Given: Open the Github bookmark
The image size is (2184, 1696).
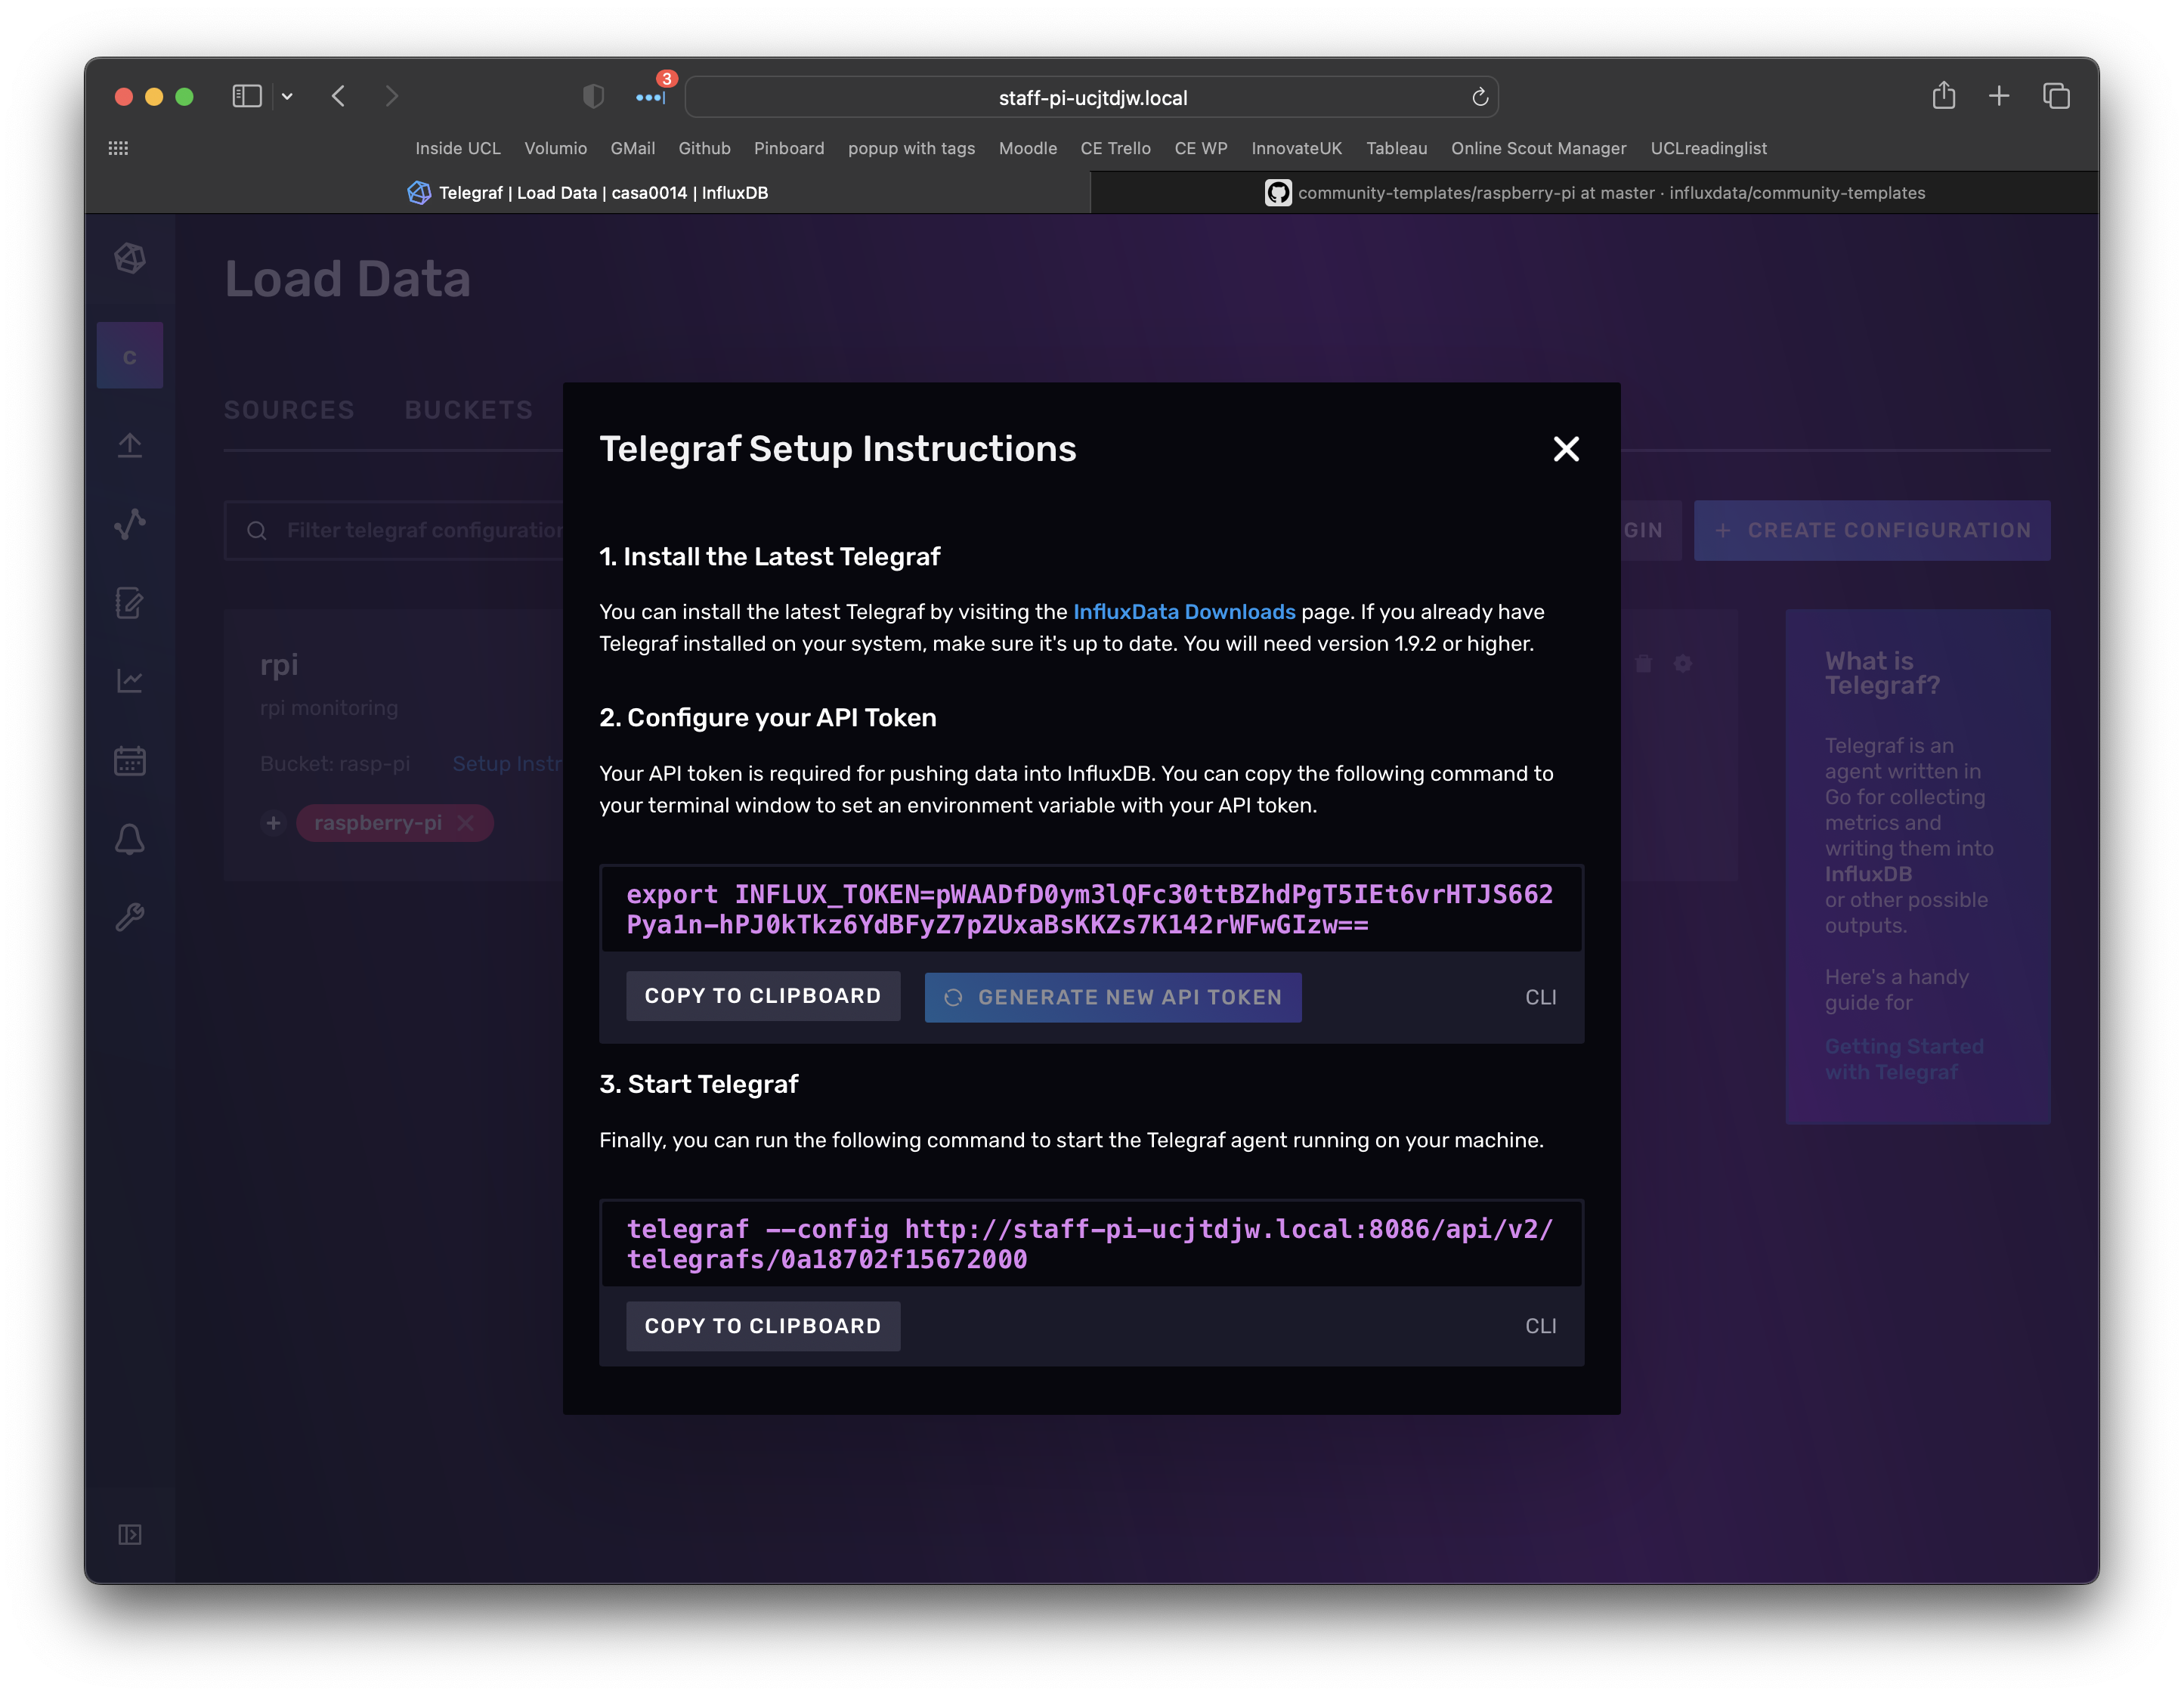Looking at the screenshot, I should (x=704, y=148).
